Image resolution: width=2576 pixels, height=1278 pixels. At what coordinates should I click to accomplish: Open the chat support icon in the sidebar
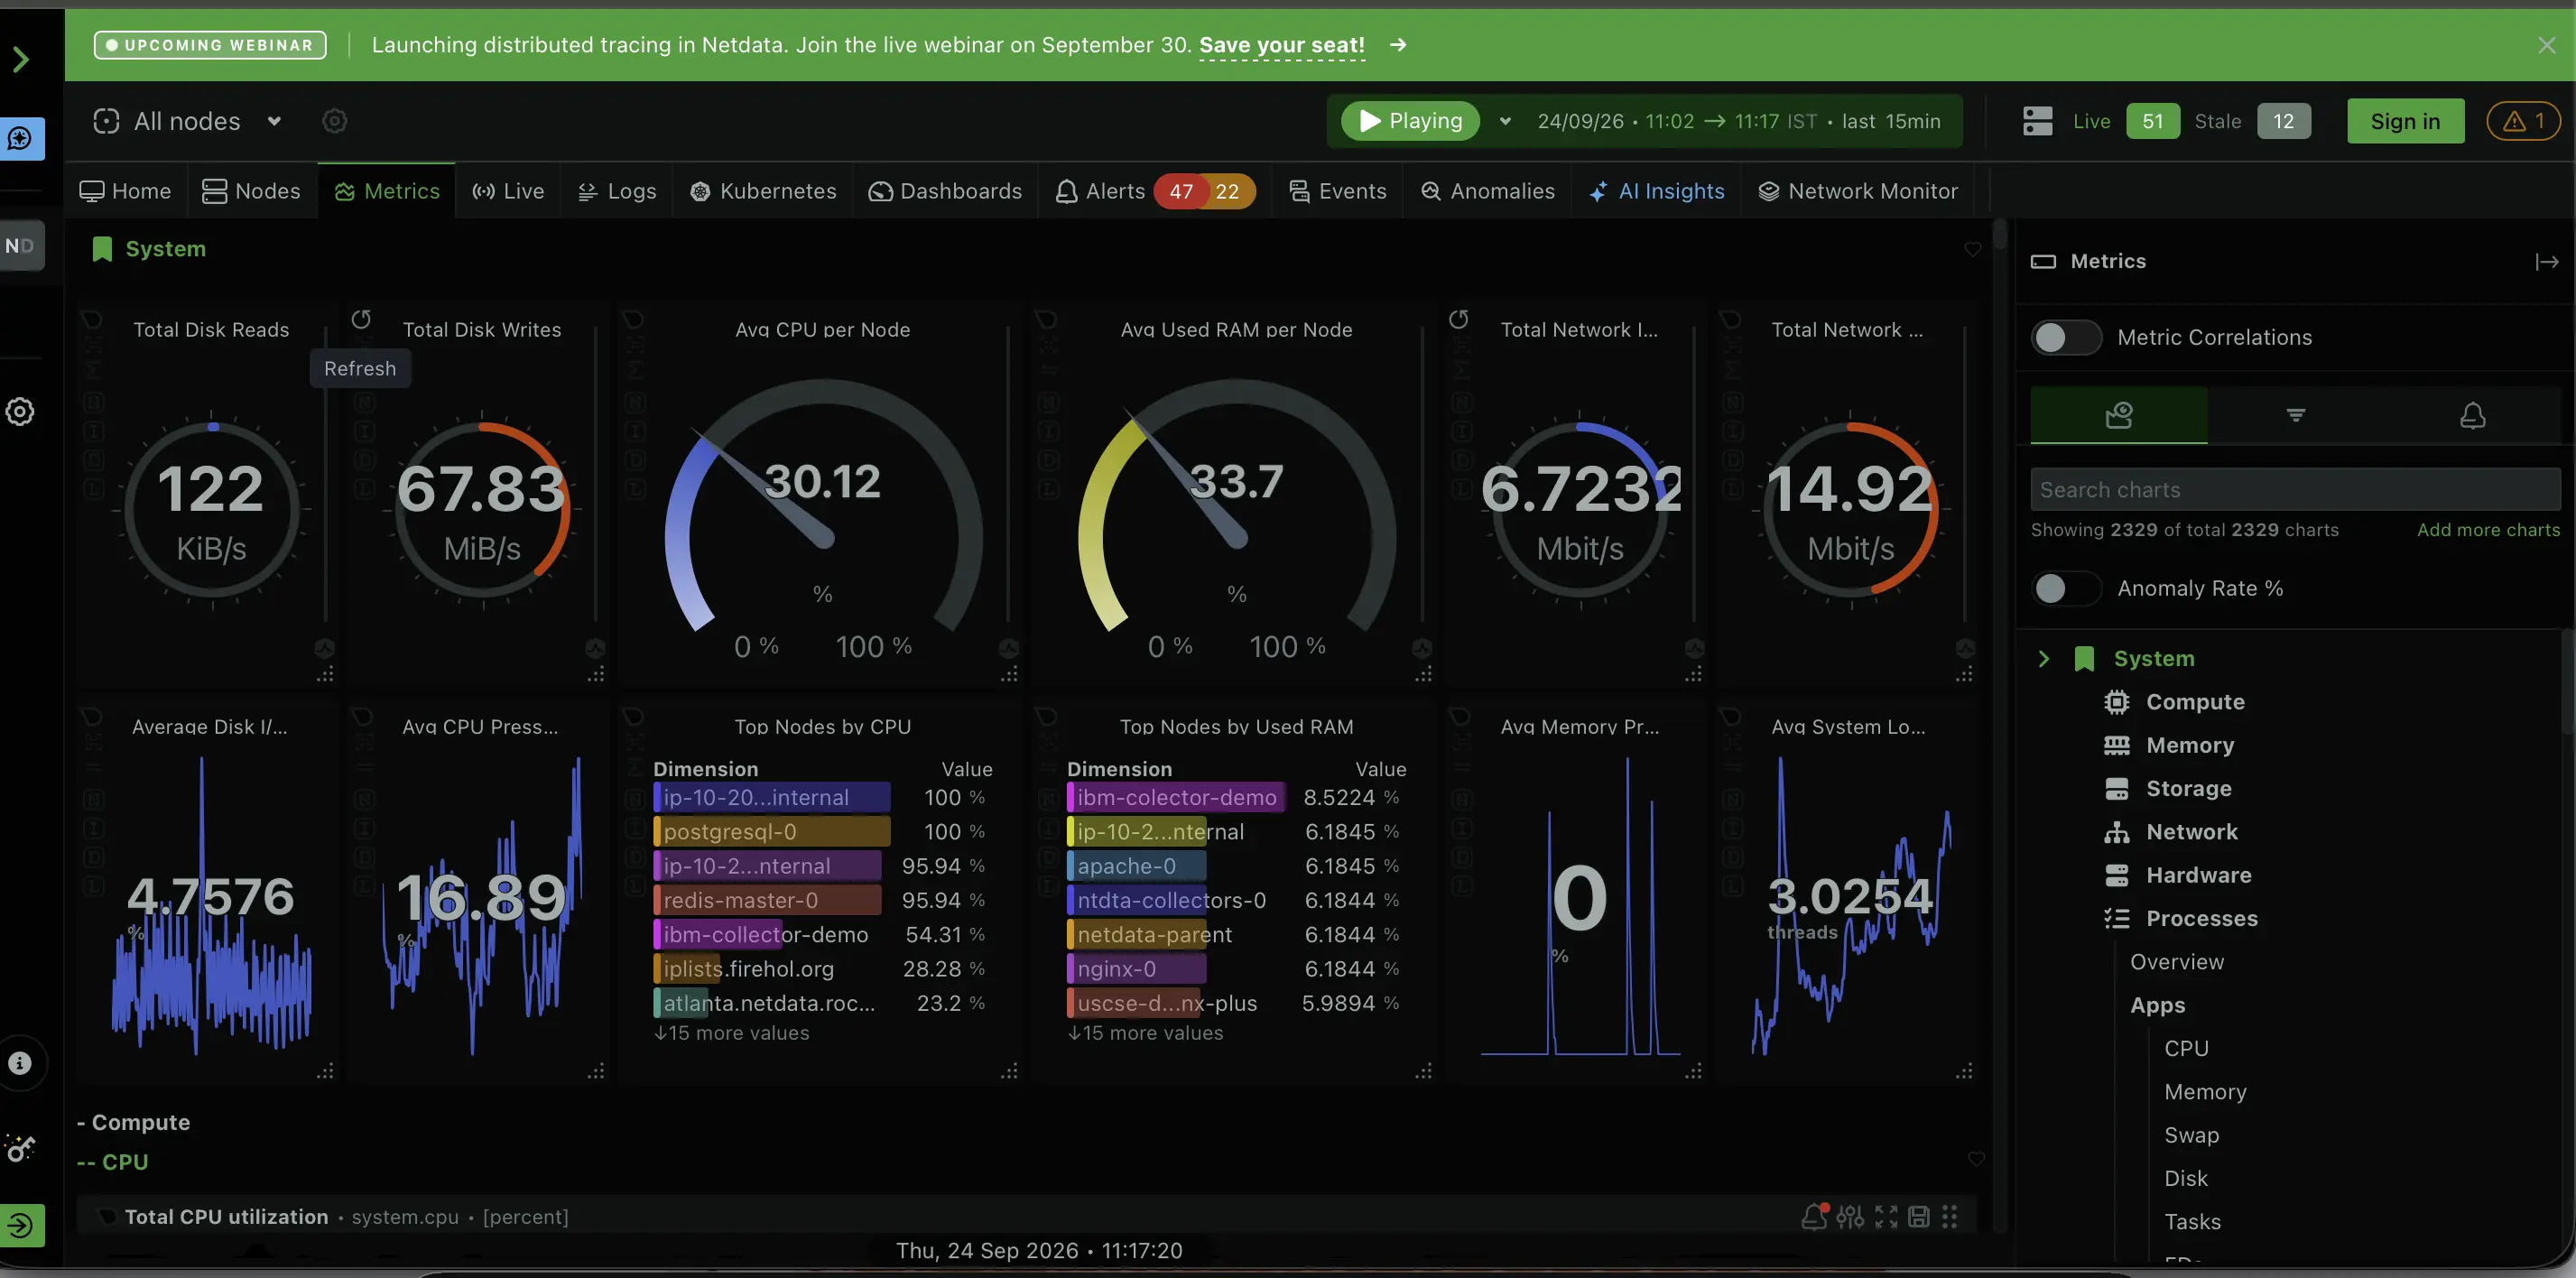click(x=21, y=138)
